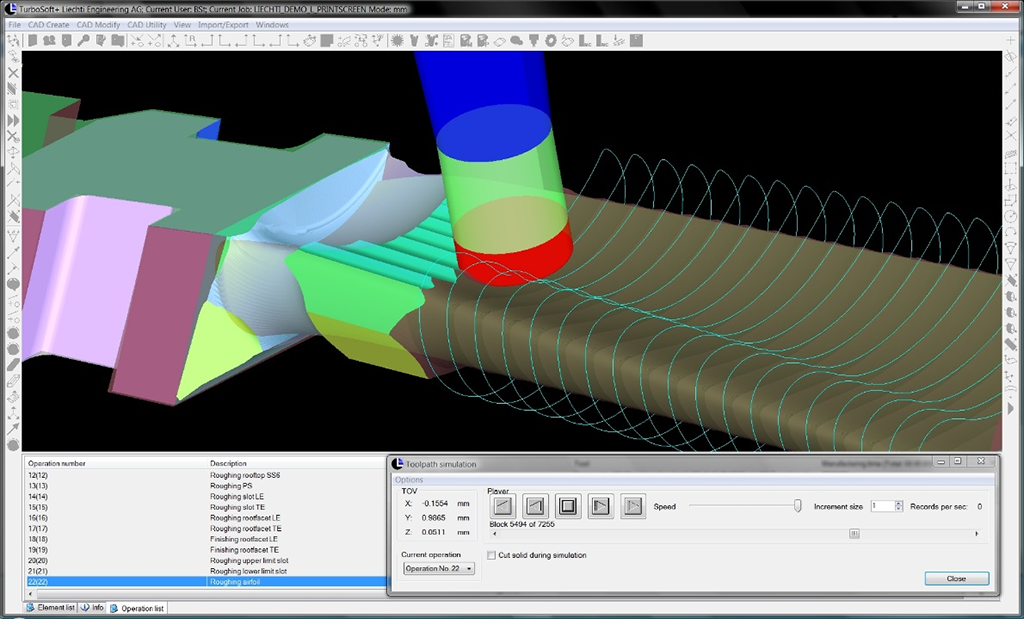
Task: Select row 15(15) Roughing slot TE
Action: [x=206, y=507]
